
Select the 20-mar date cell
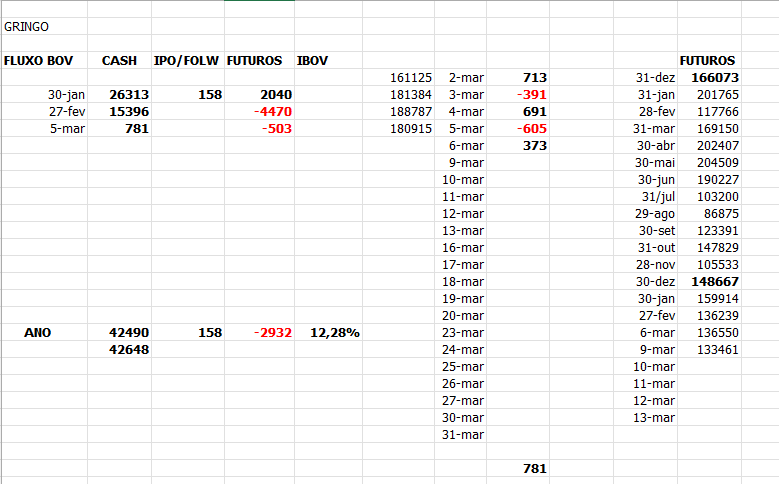tap(463, 316)
